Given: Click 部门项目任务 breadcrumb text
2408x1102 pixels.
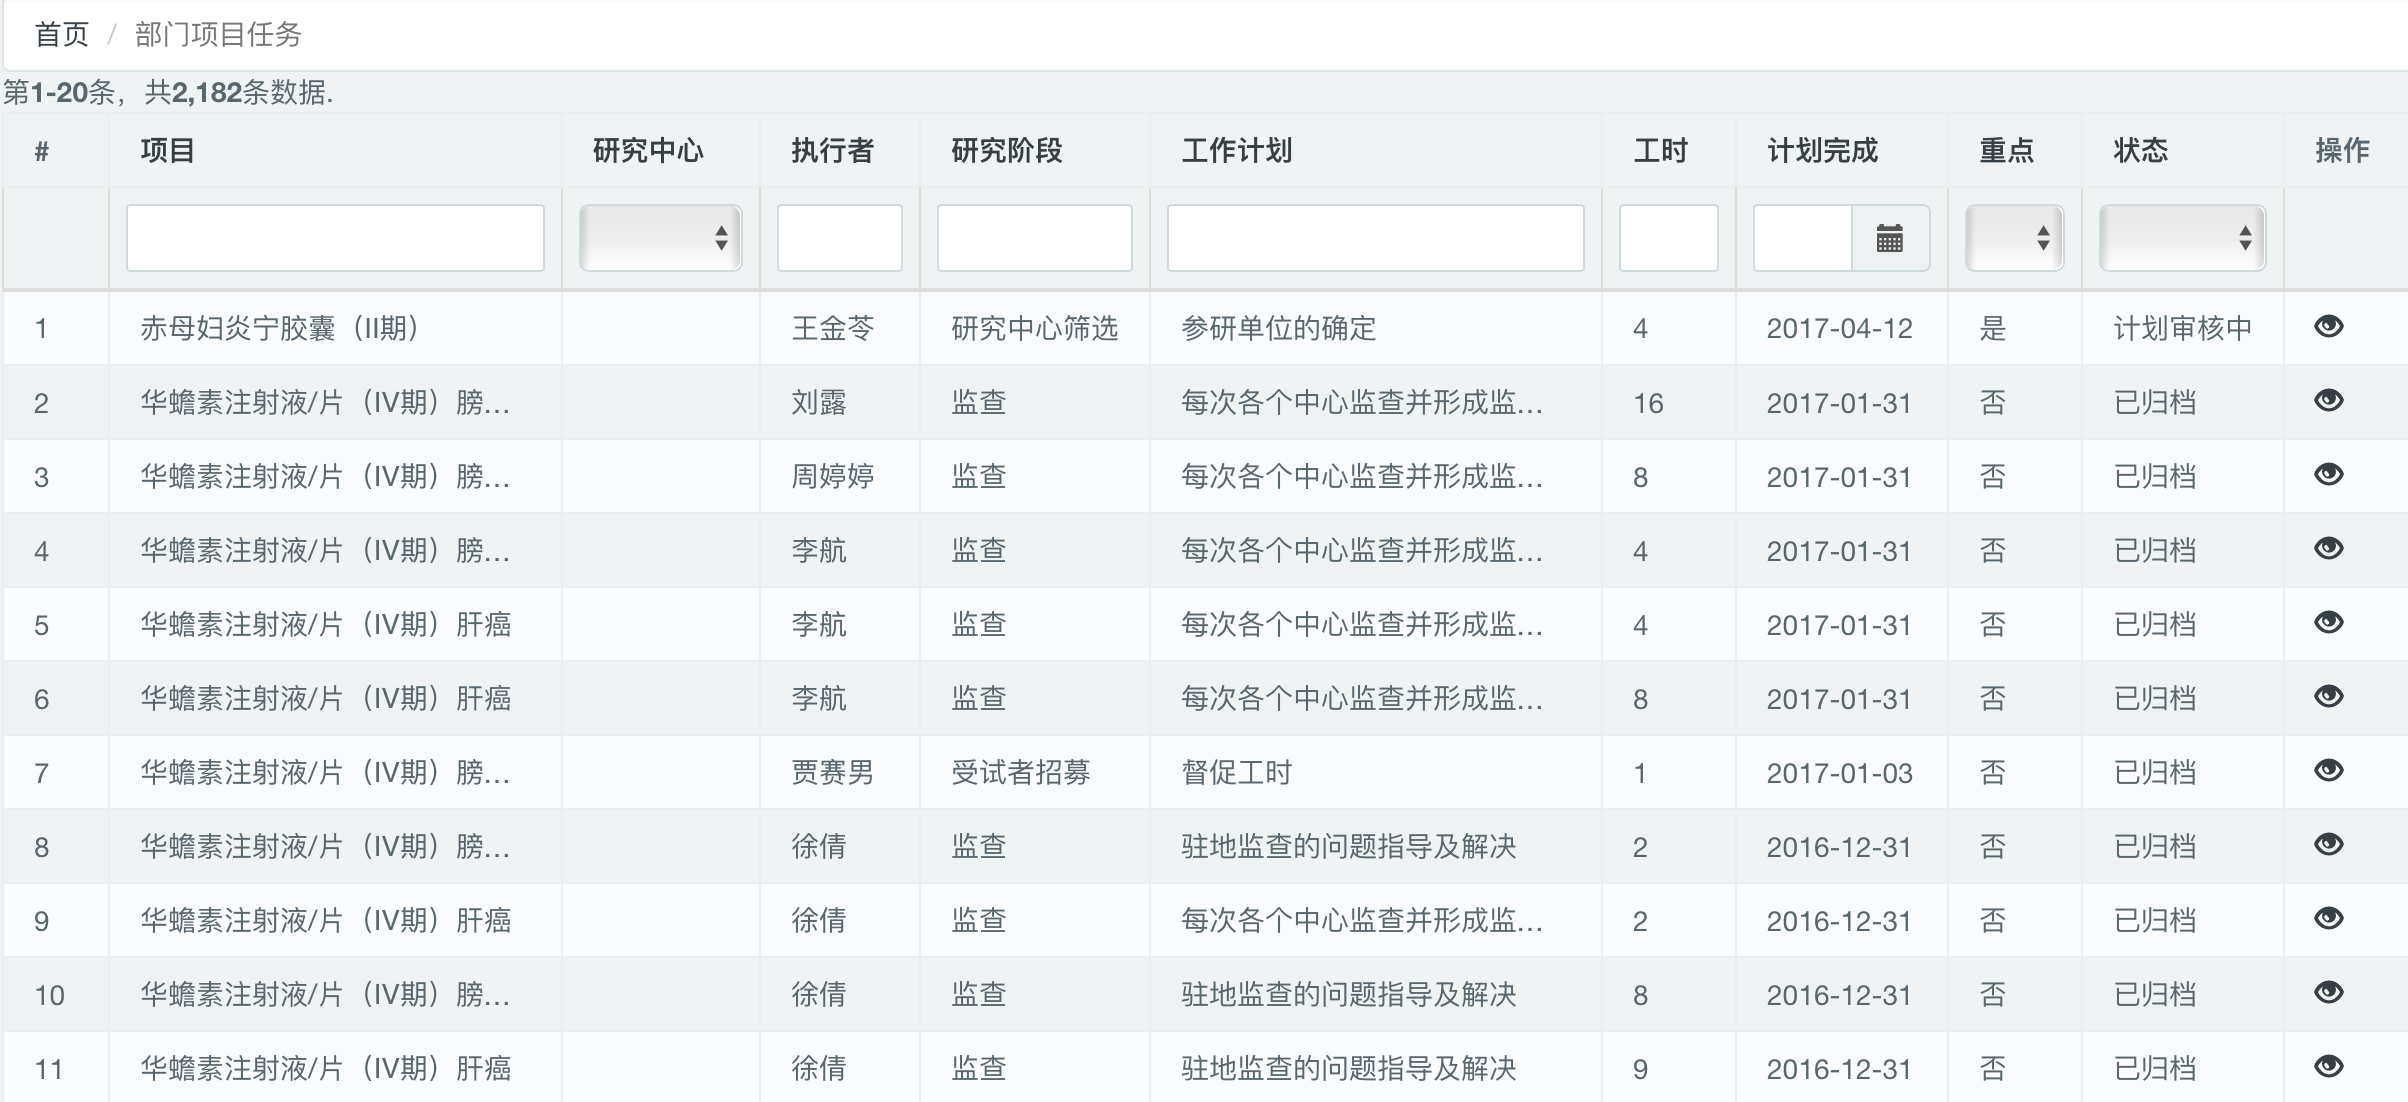Looking at the screenshot, I should tap(218, 35).
